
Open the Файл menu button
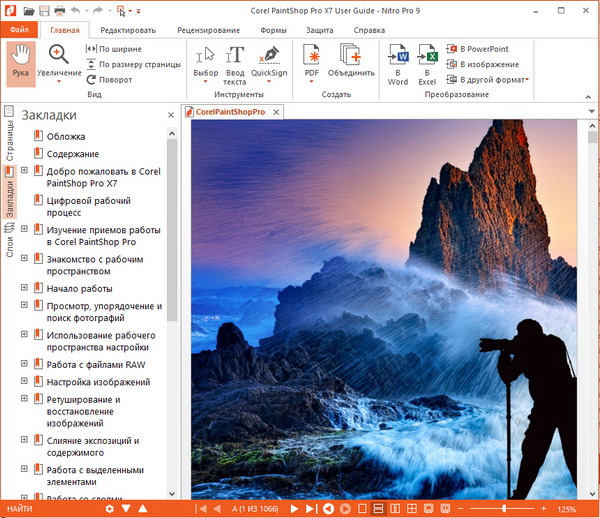click(x=19, y=30)
